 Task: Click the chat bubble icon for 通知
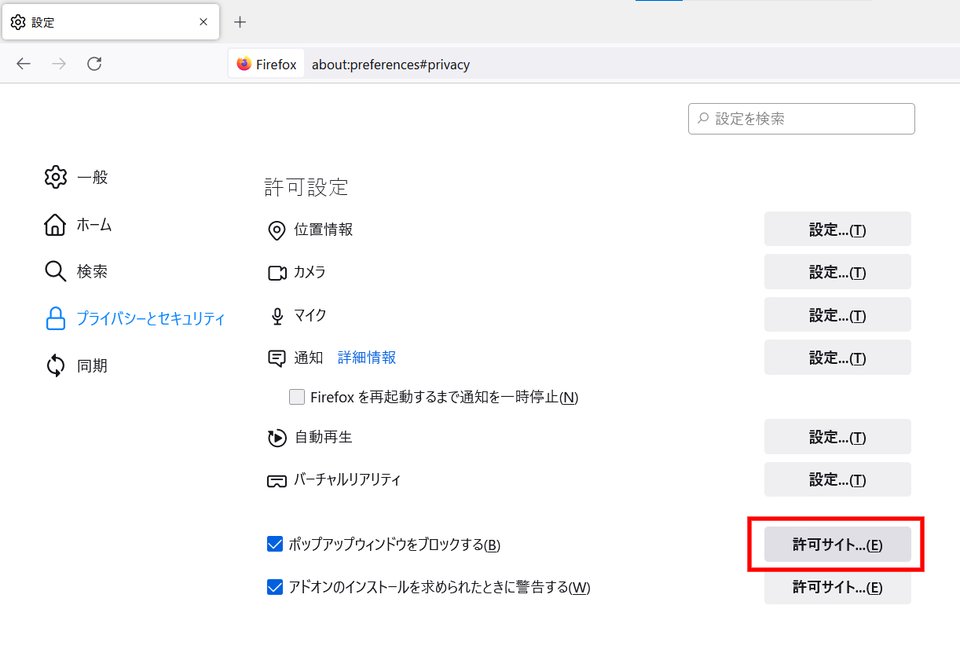coord(277,358)
